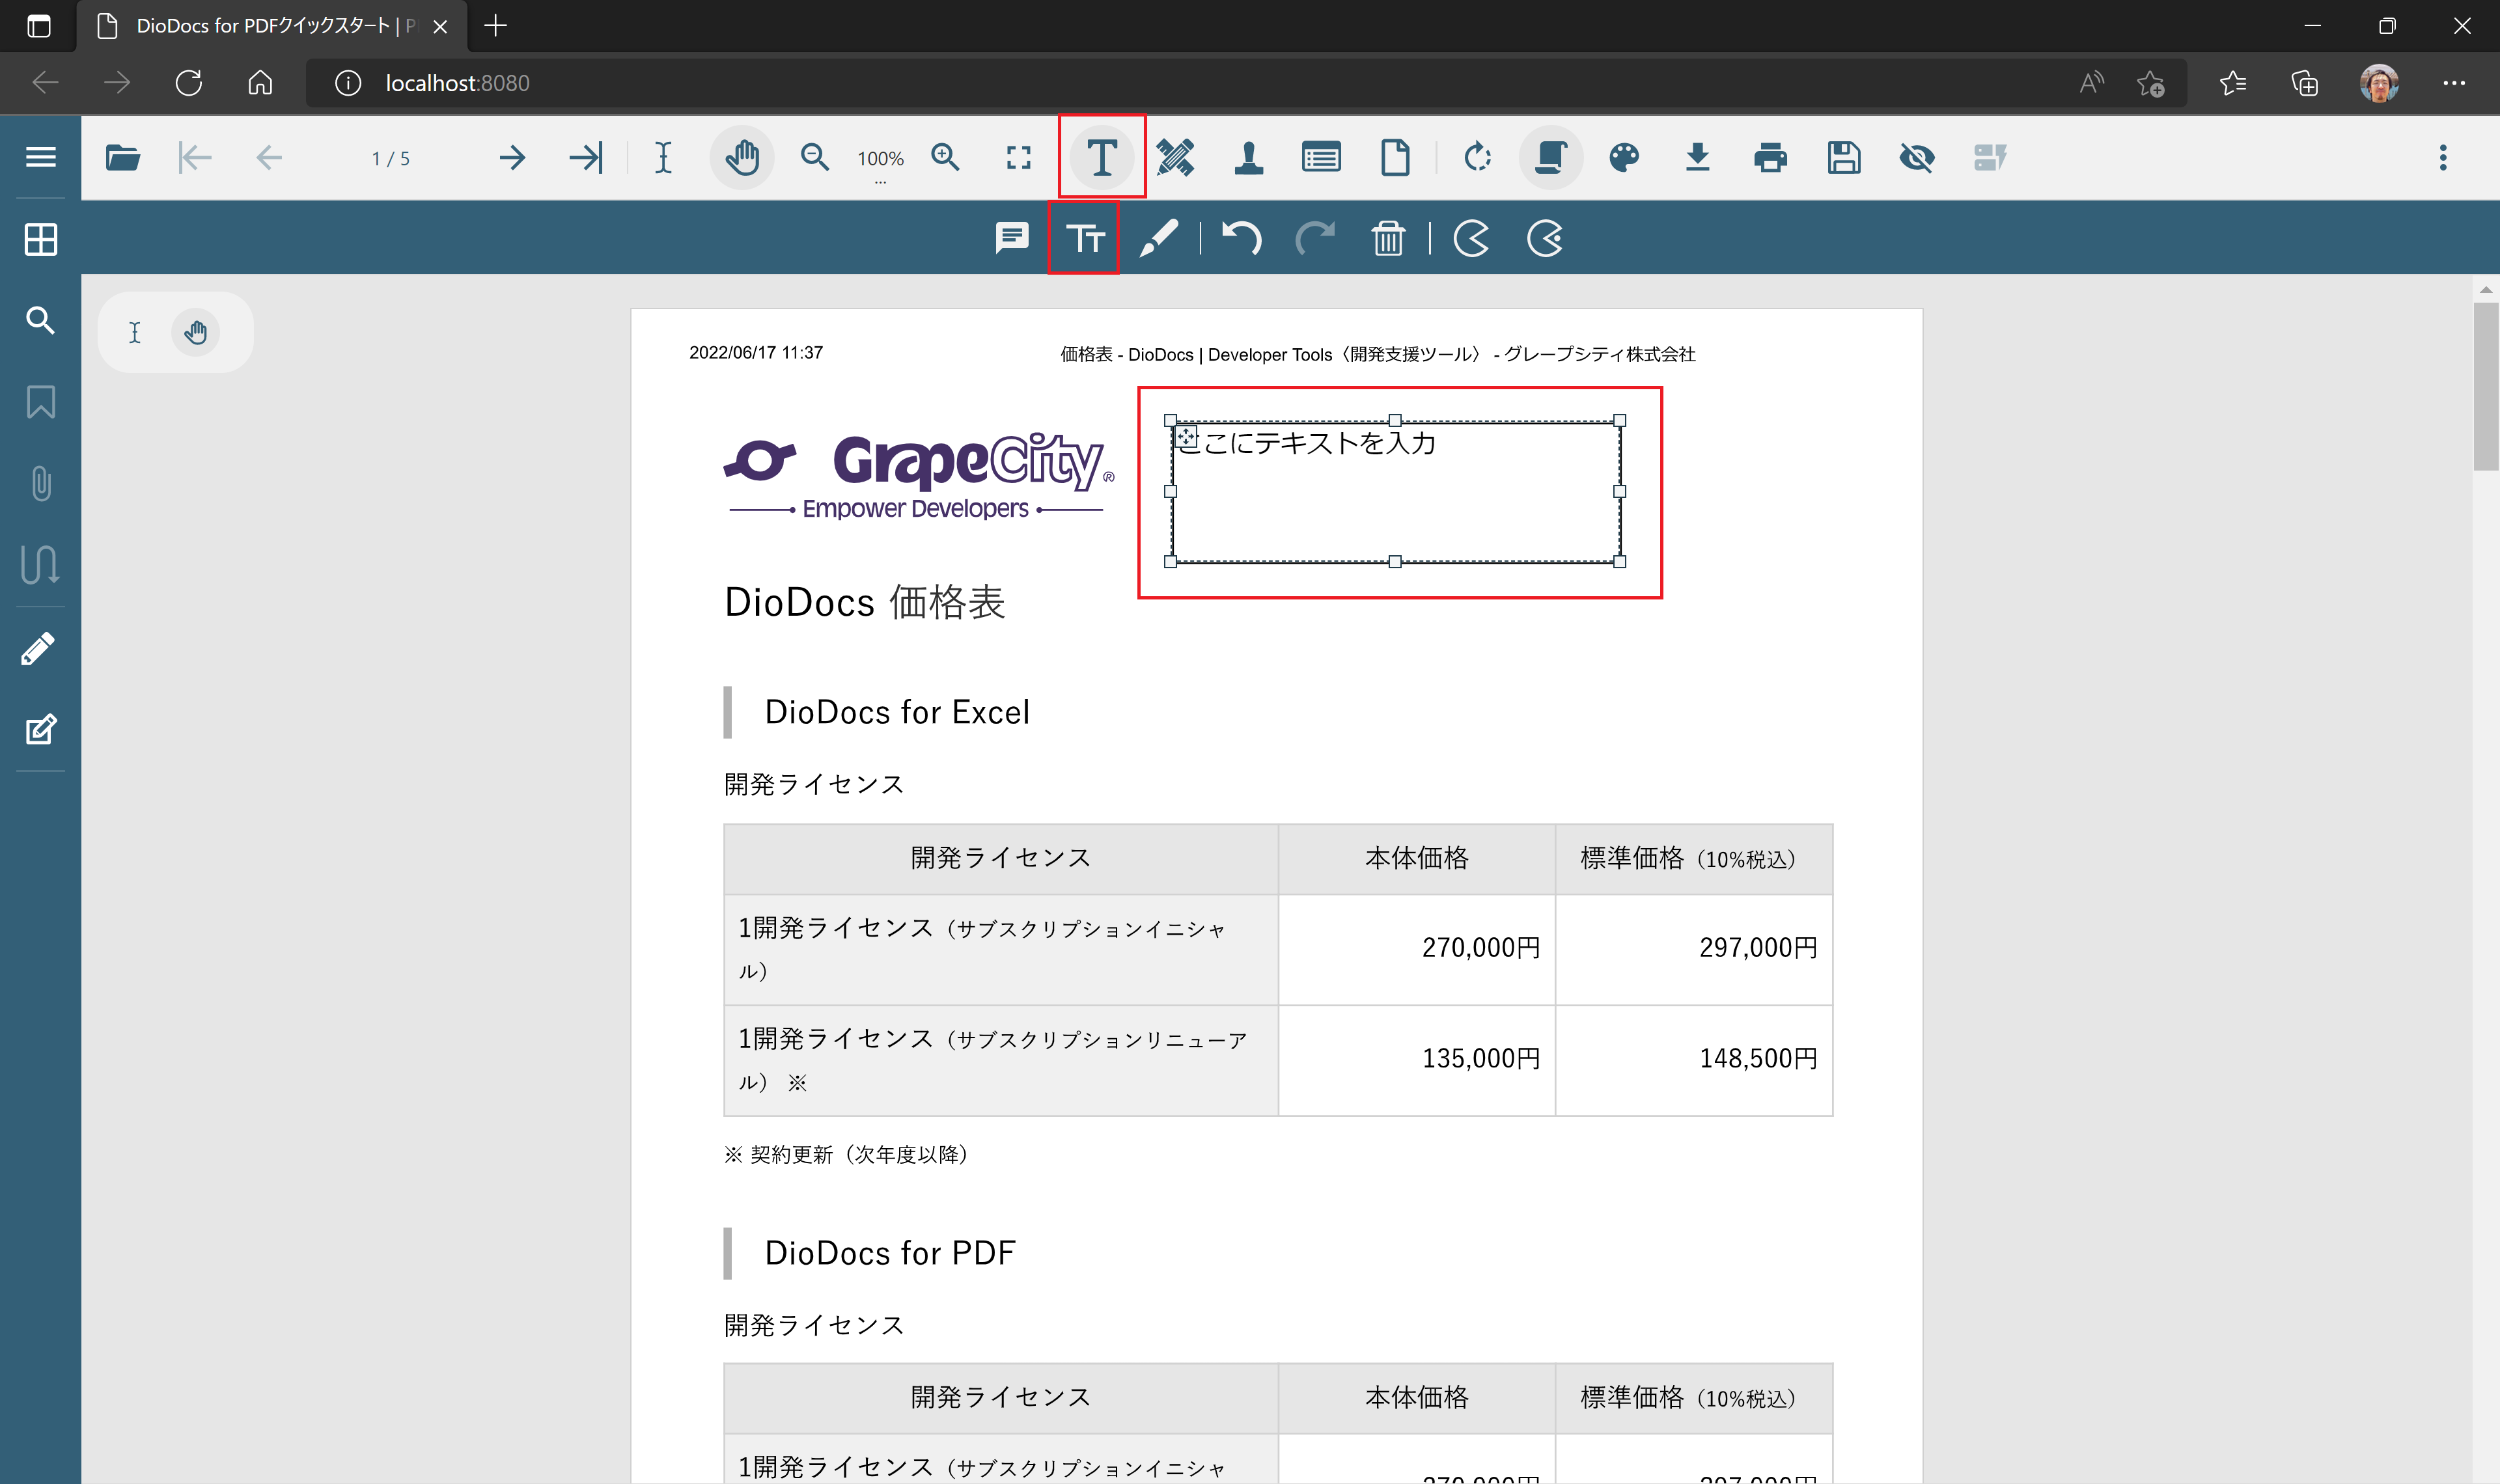Open the form editor icon in sidebar
Screen dimensions: 2500x1484
coord(40,729)
